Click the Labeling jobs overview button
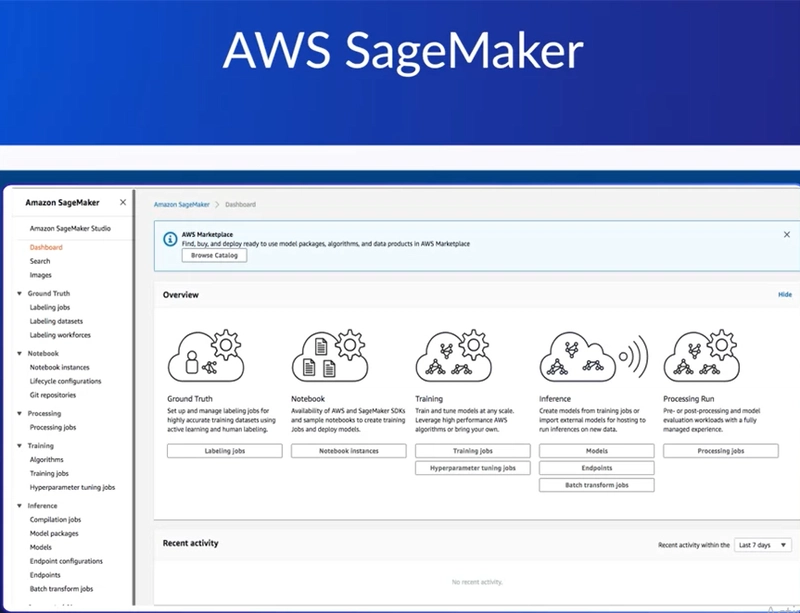The height and width of the screenshot is (613, 800). [x=224, y=451]
